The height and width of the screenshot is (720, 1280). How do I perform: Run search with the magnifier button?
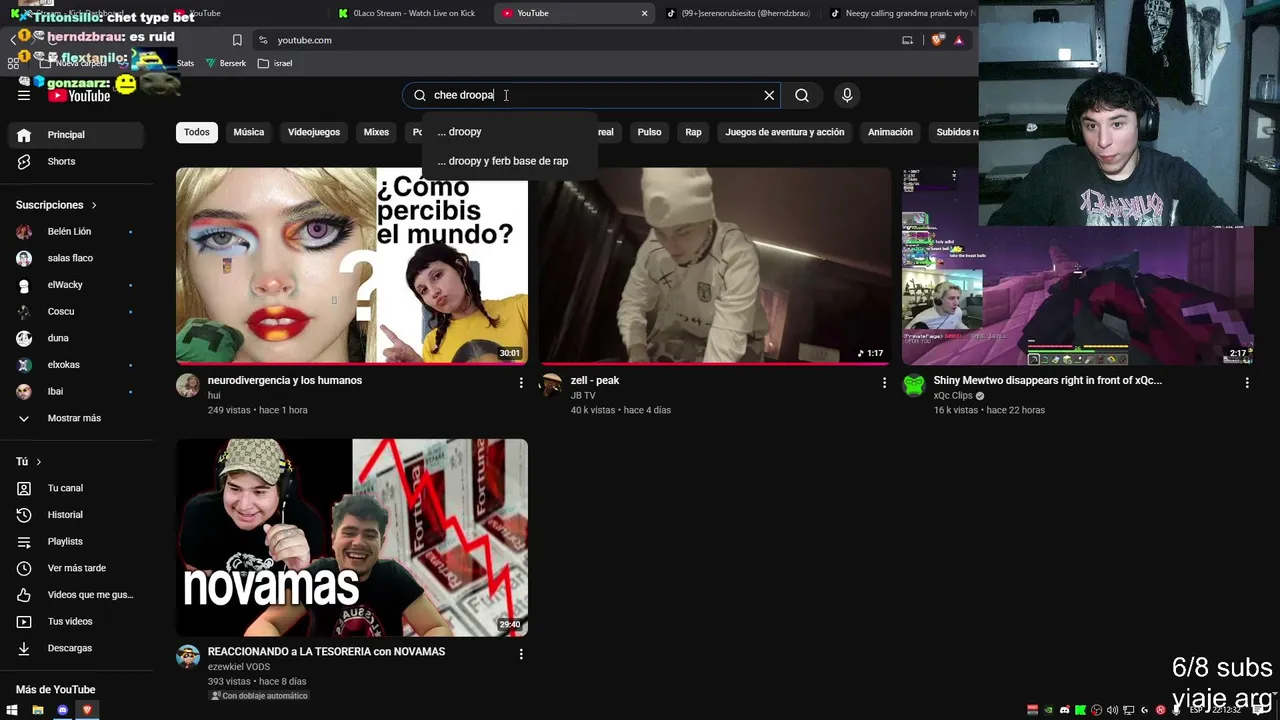tap(802, 95)
